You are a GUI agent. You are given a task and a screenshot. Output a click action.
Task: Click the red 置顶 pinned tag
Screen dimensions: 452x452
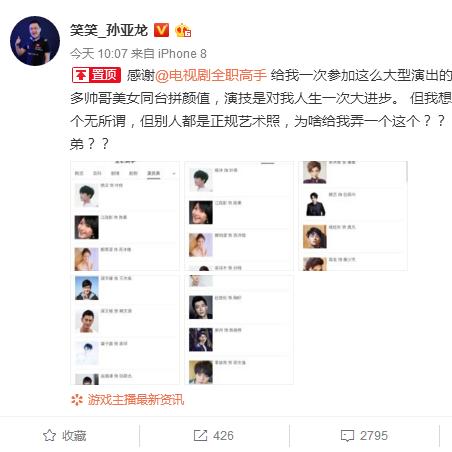tap(96, 75)
